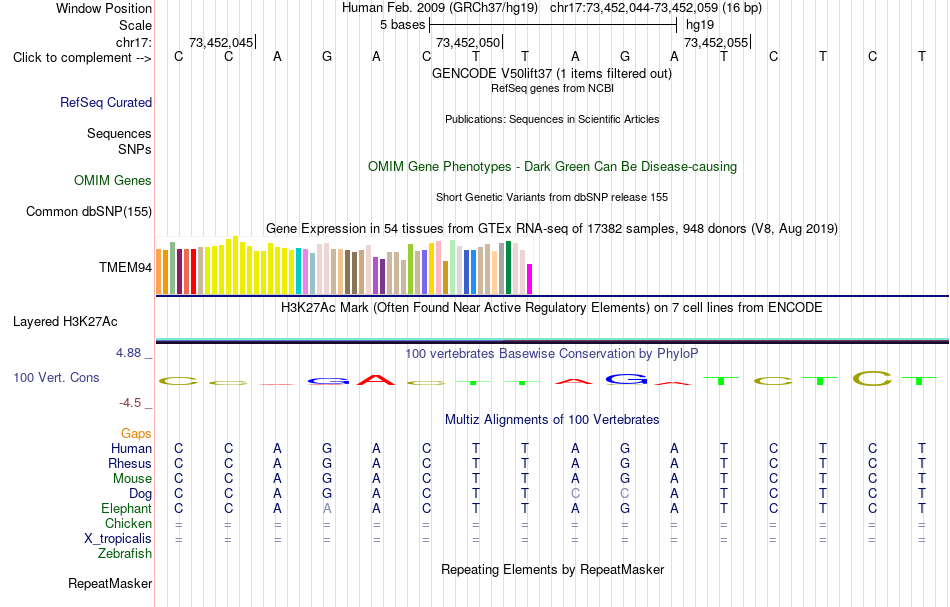The height and width of the screenshot is (607, 950).
Task: Click the dark green bar in TMEM94 chart
Action: 508,268
